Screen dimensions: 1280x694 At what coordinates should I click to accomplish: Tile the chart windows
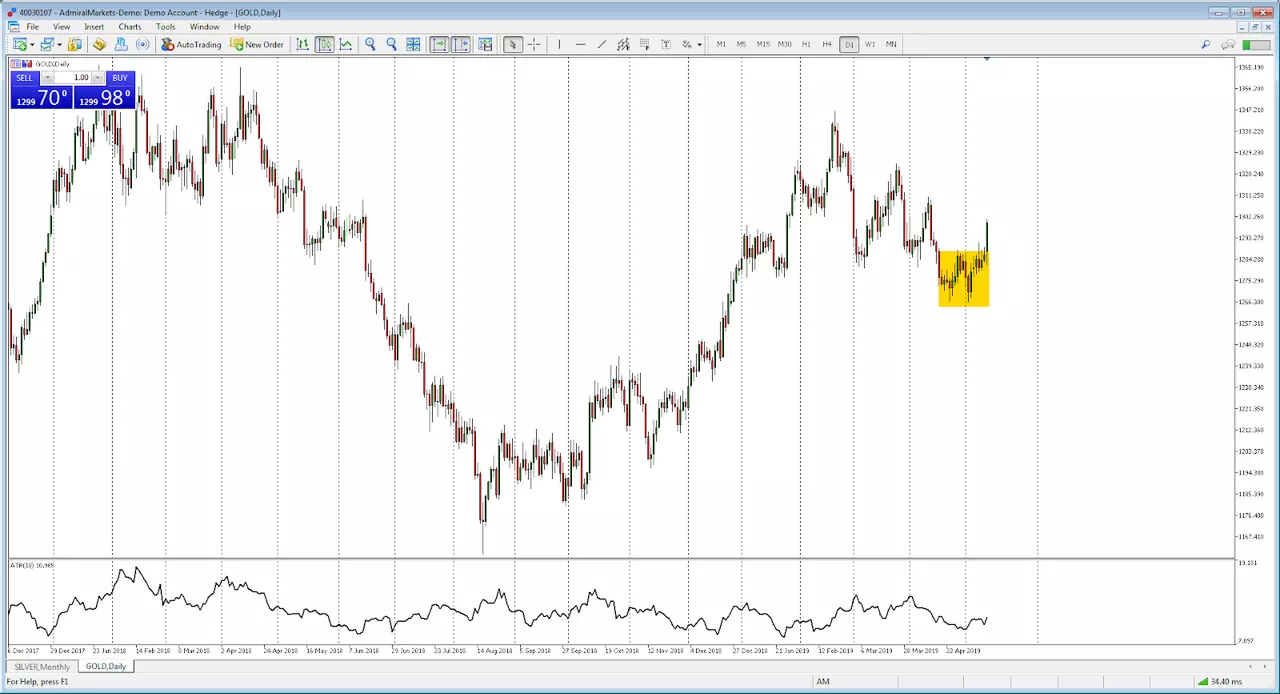(x=413, y=44)
